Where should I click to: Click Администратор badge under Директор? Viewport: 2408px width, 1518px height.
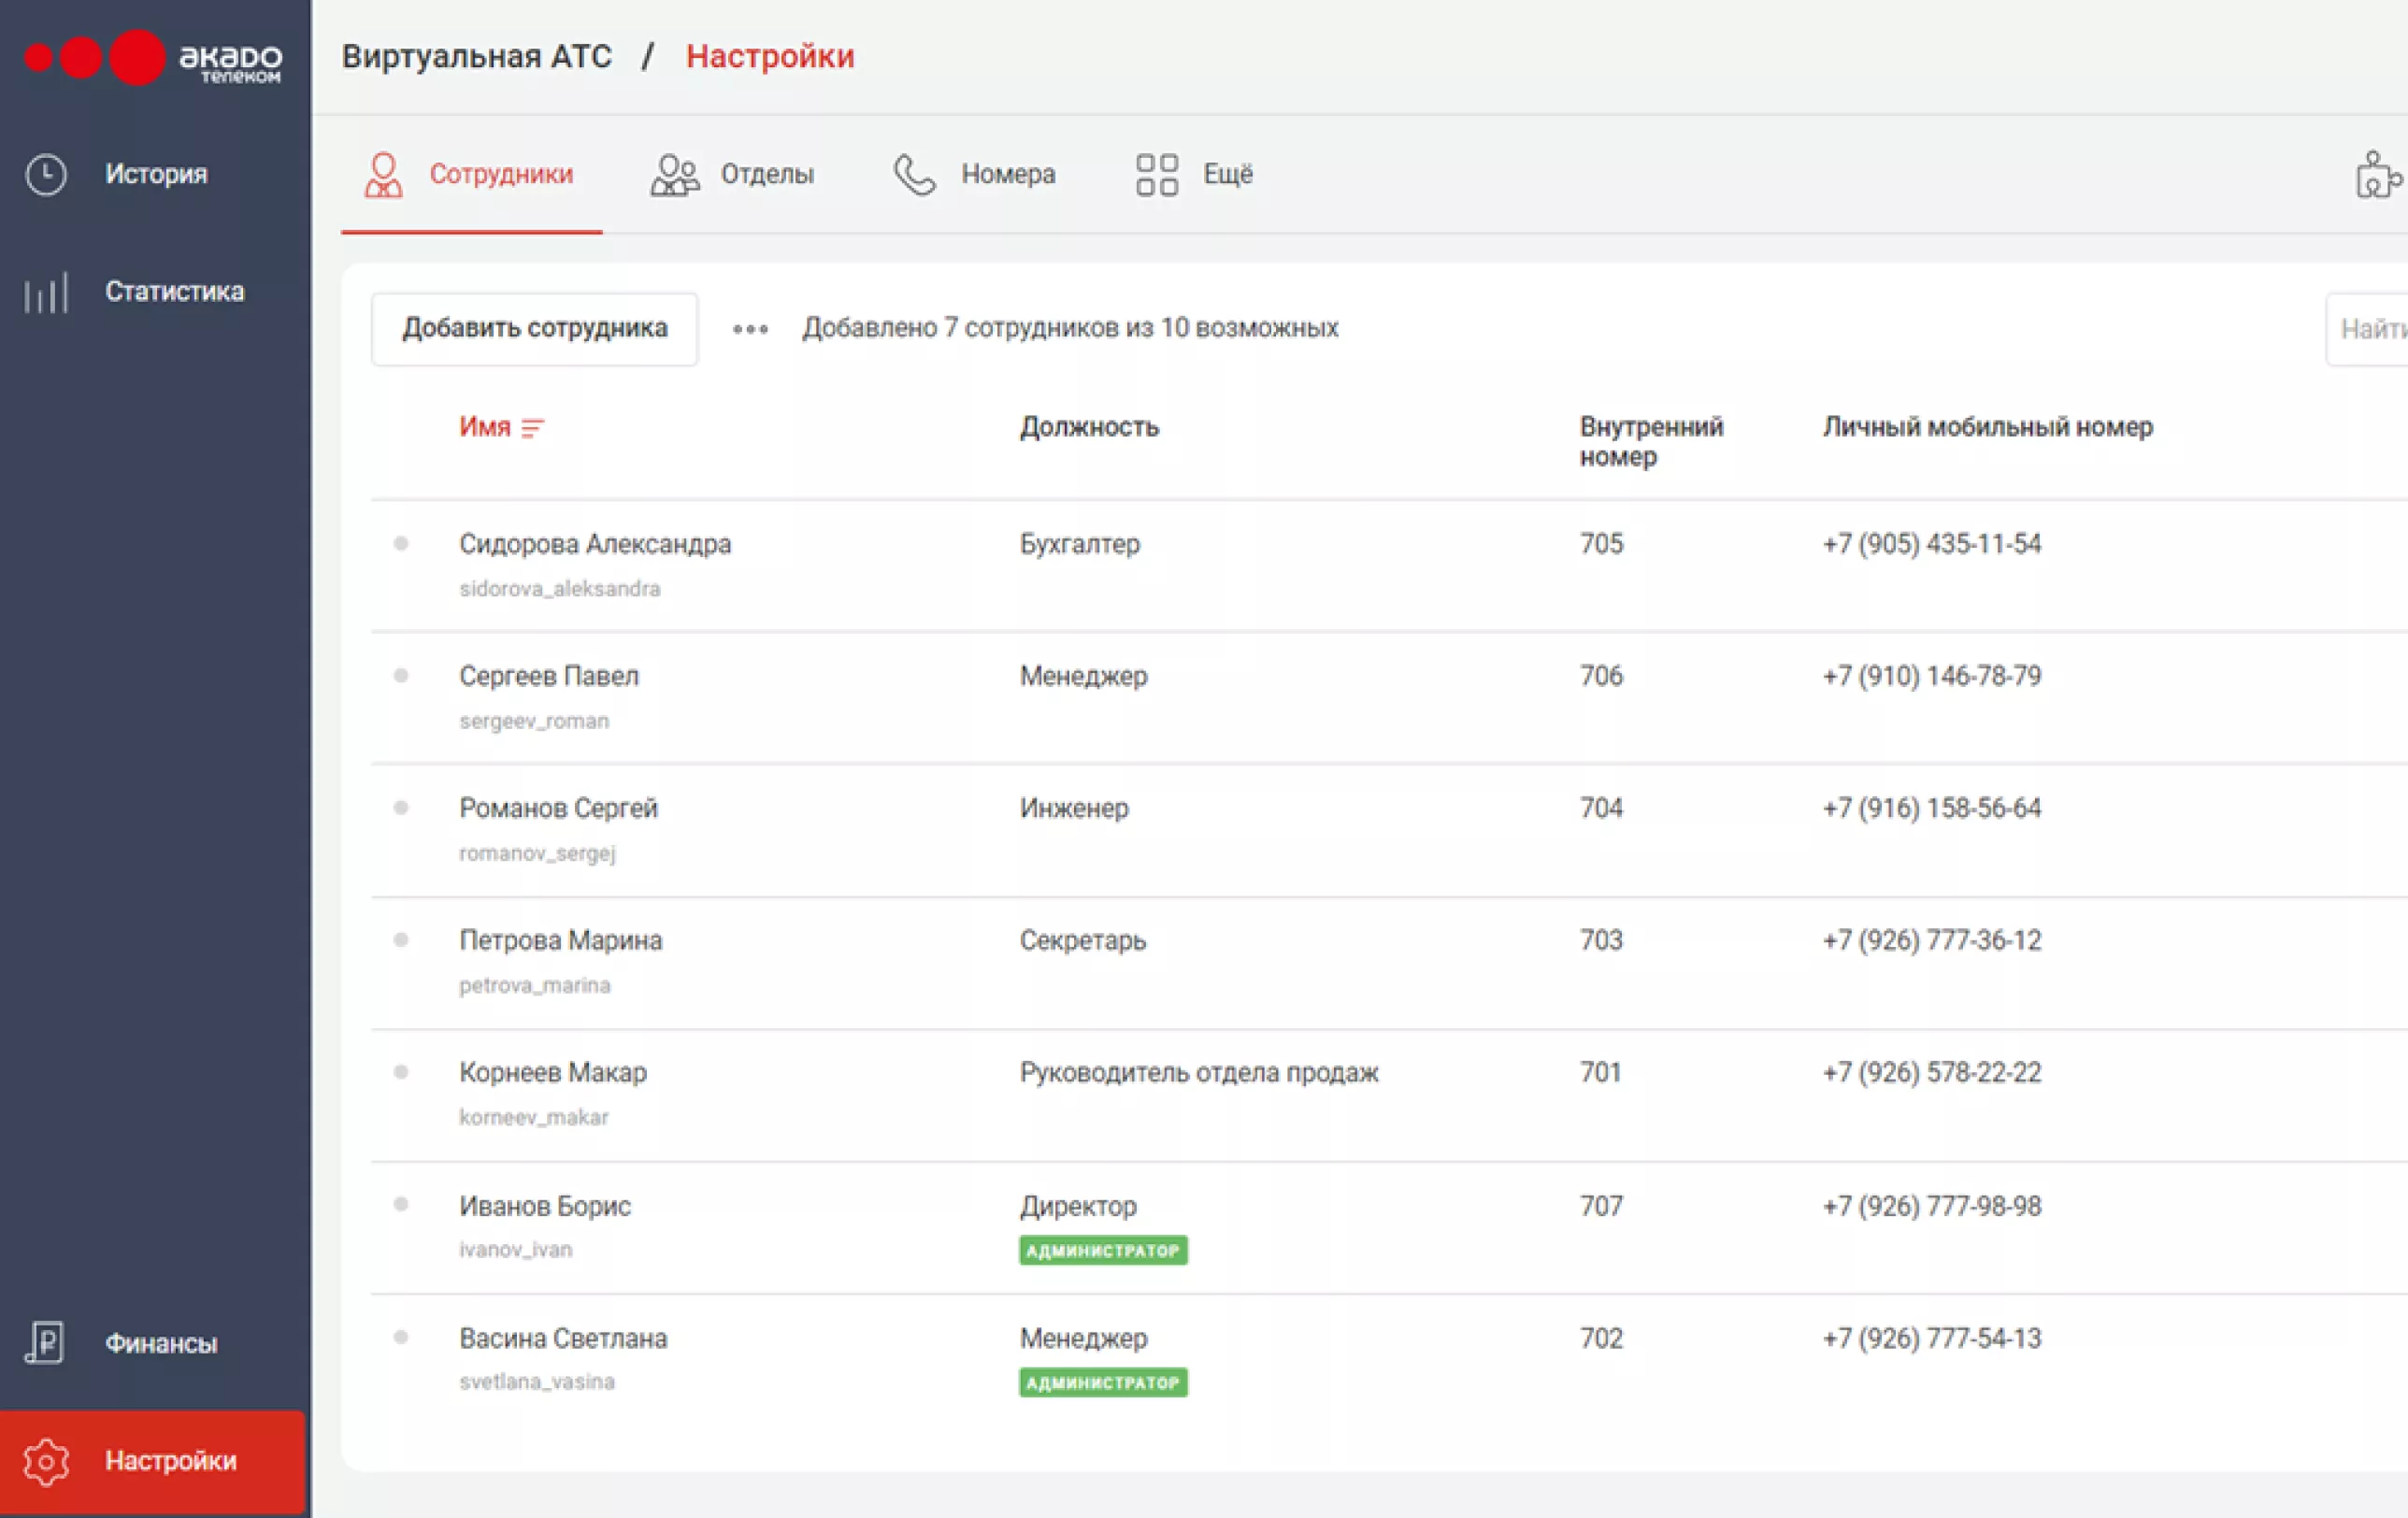tap(1103, 1250)
